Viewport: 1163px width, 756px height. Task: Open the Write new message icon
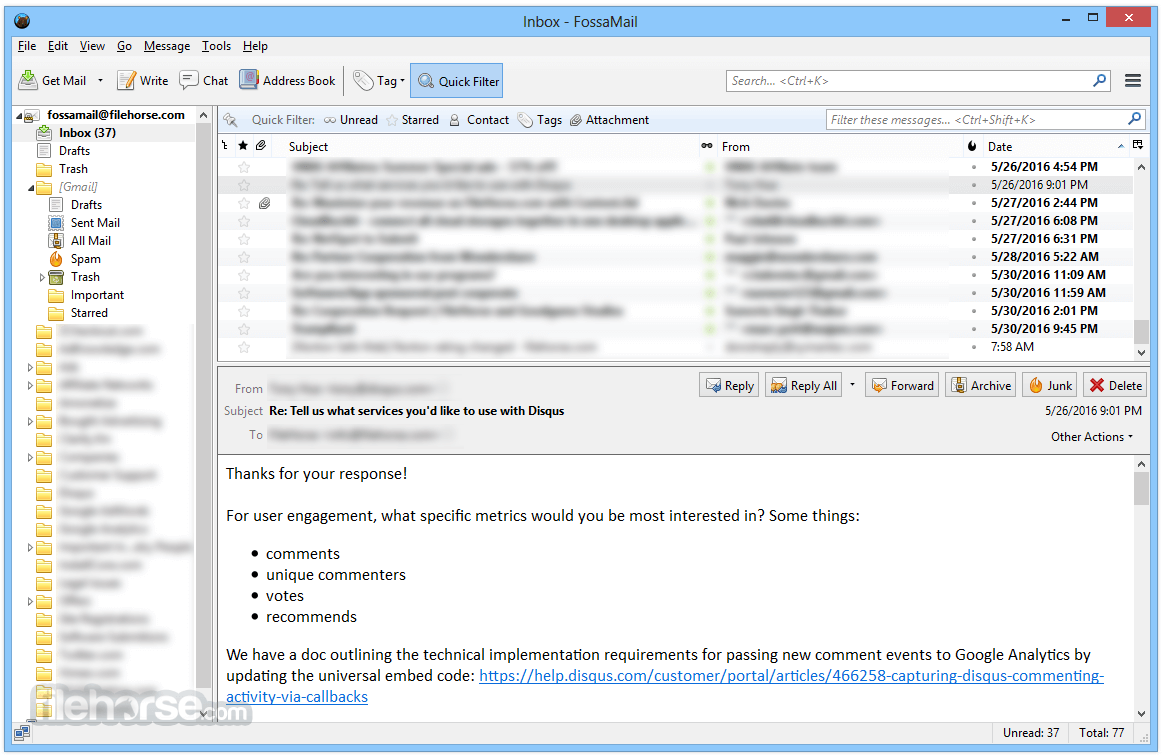142,81
